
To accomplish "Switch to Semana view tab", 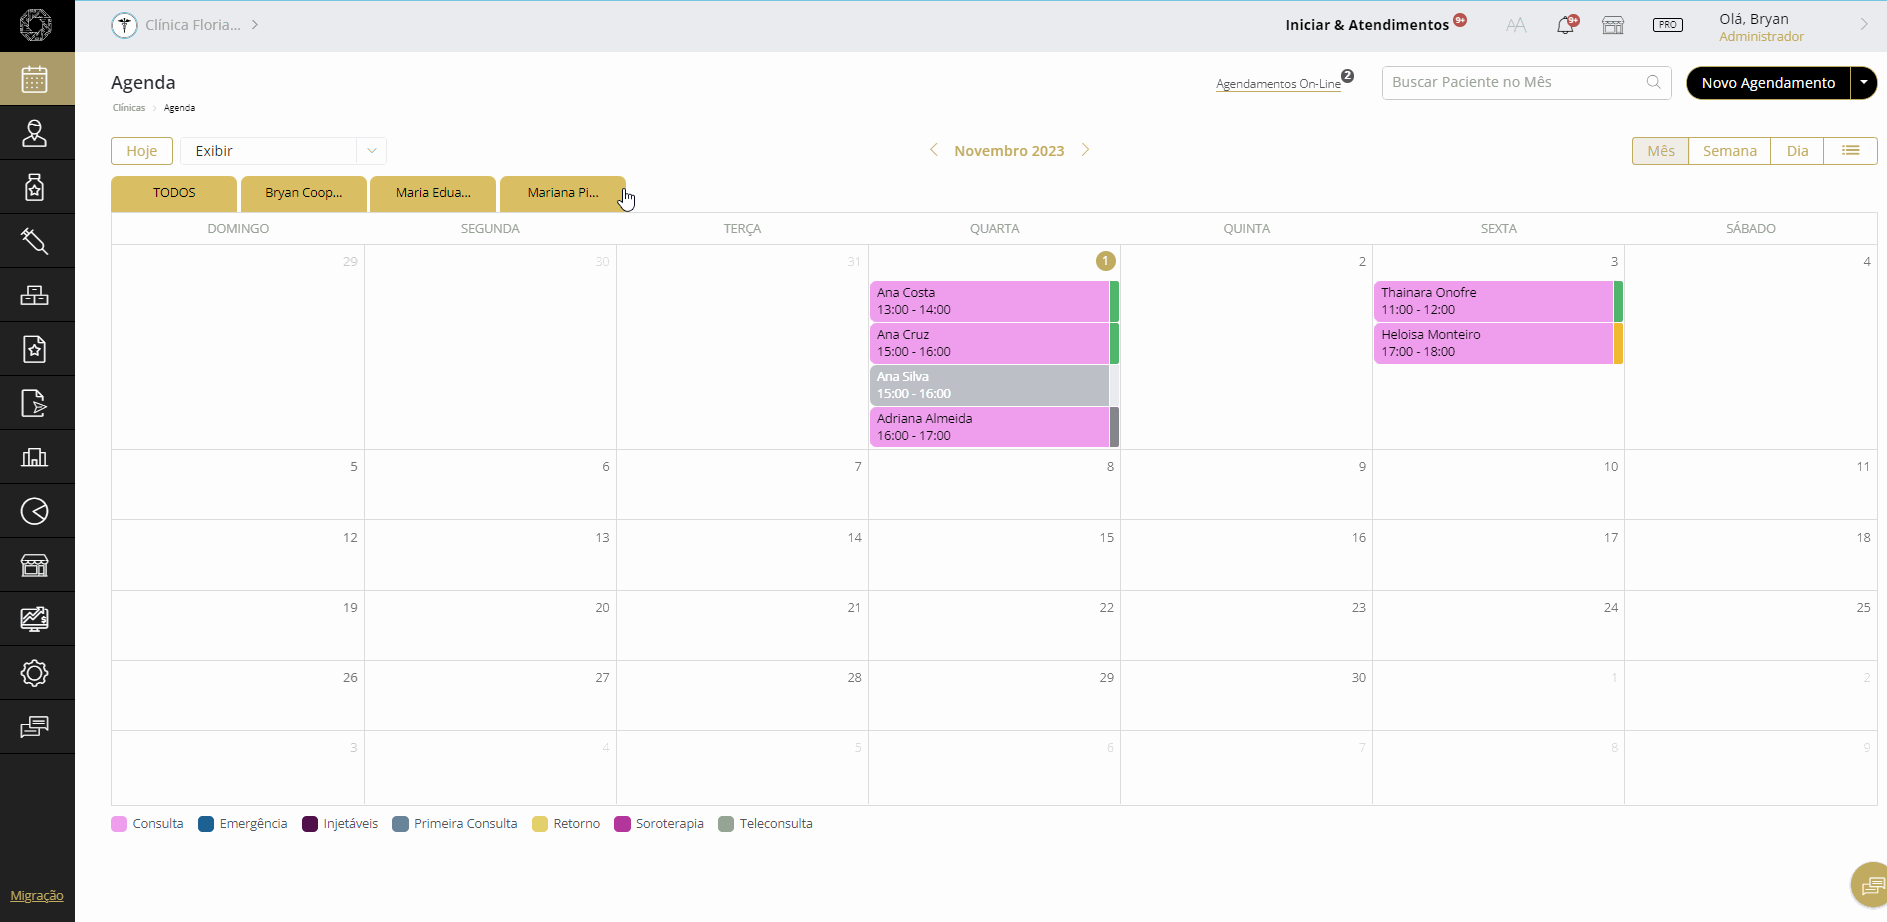I will point(1729,151).
